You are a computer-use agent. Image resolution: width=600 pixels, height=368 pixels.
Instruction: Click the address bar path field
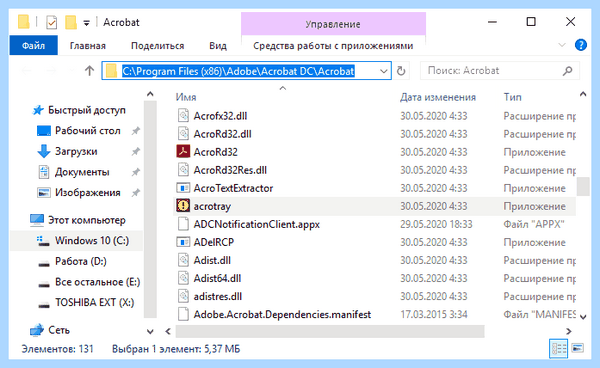pos(246,71)
